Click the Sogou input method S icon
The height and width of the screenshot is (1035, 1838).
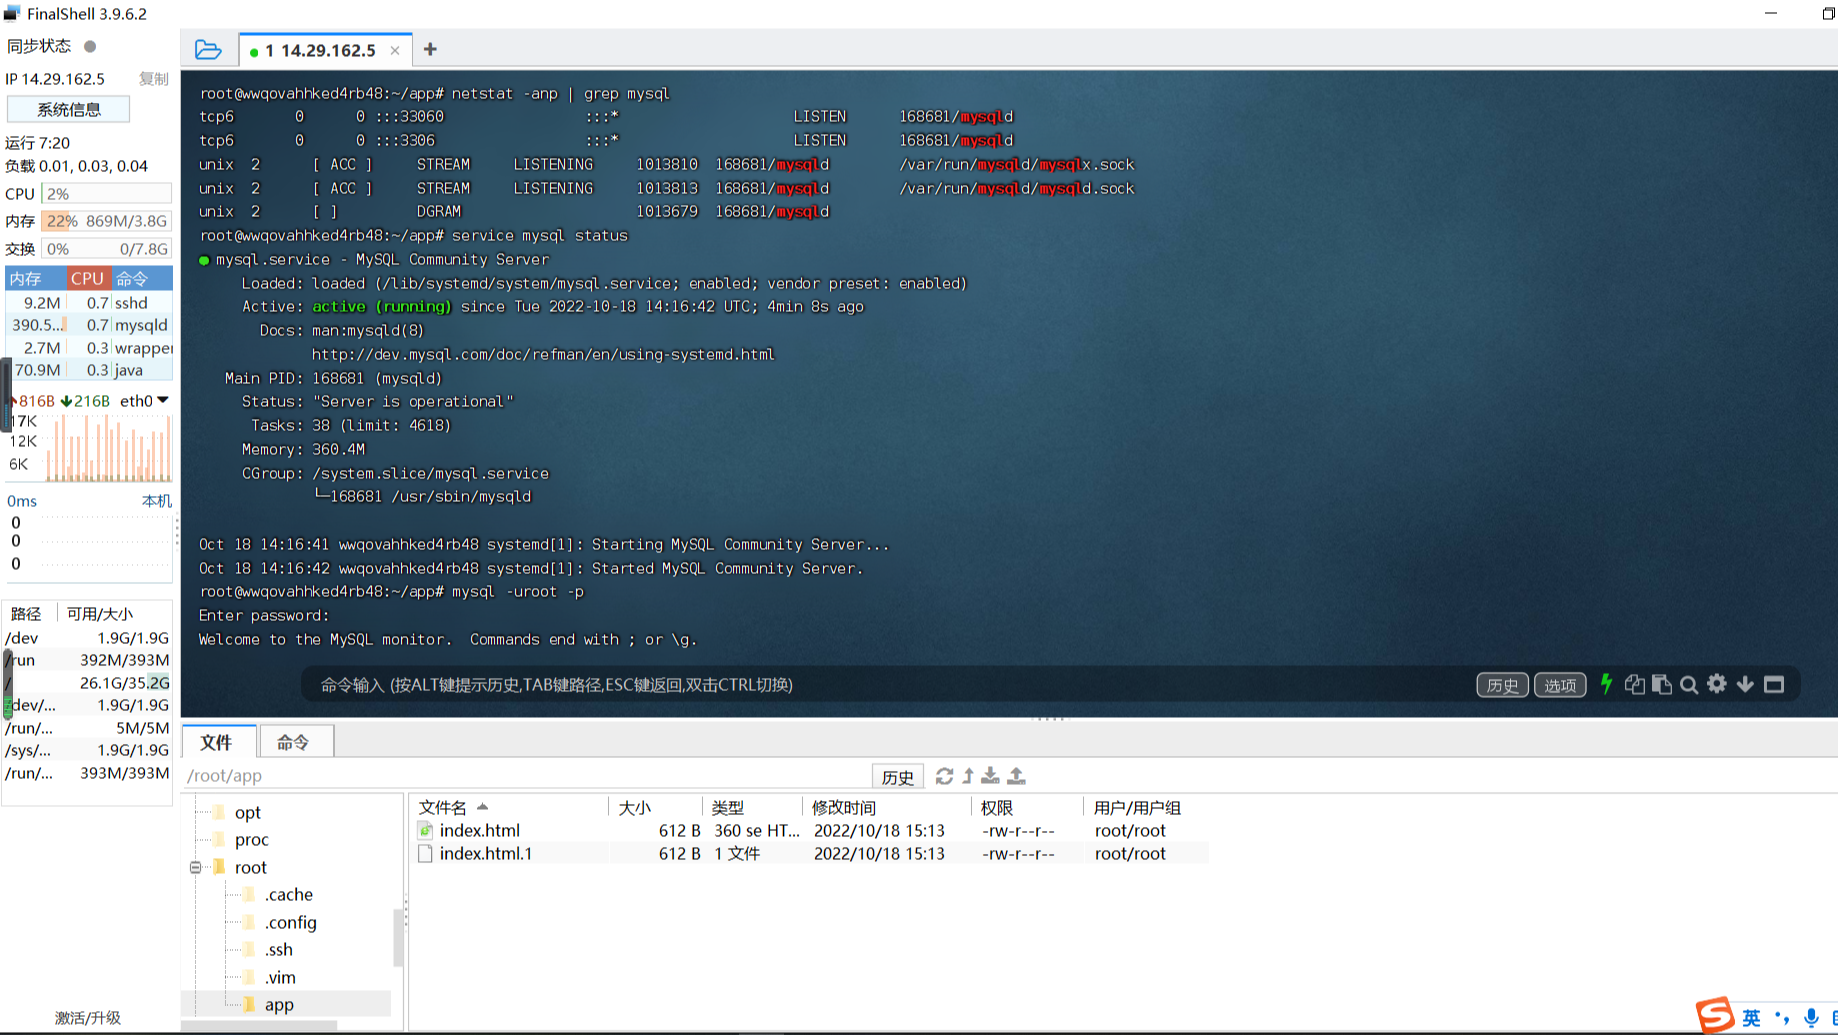click(x=1716, y=1015)
